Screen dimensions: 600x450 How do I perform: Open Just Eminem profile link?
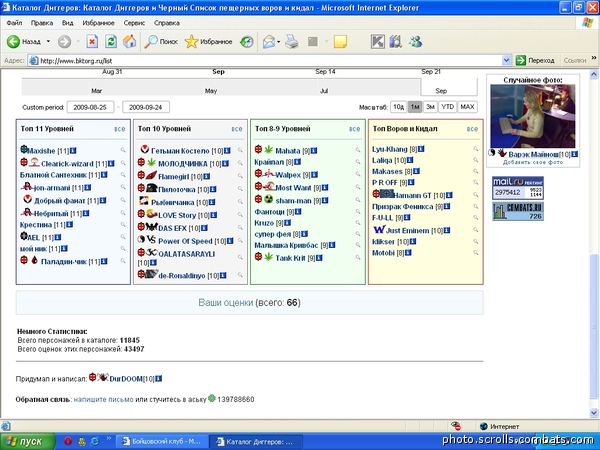407,231
